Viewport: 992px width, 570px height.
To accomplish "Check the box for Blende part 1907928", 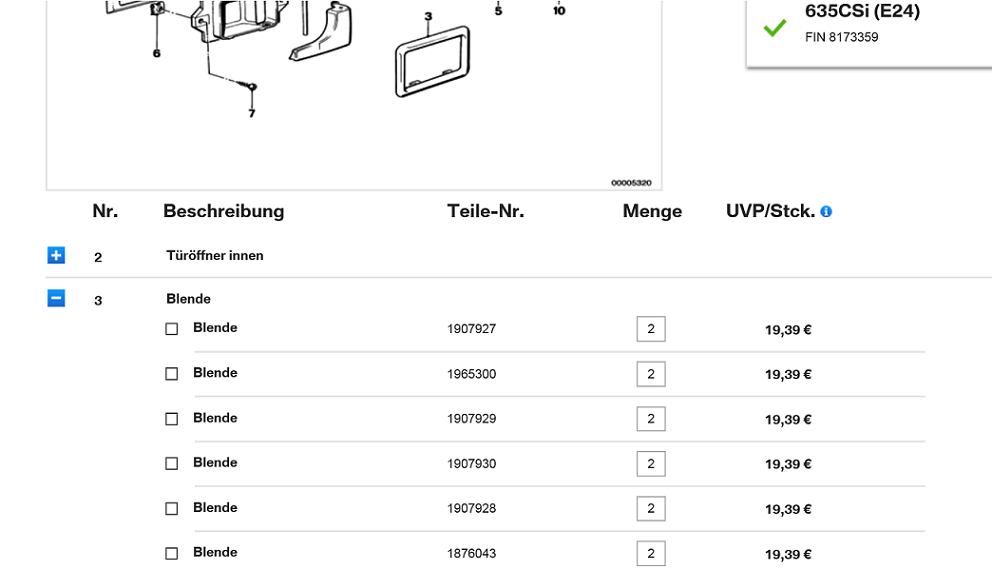I will (172, 509).
